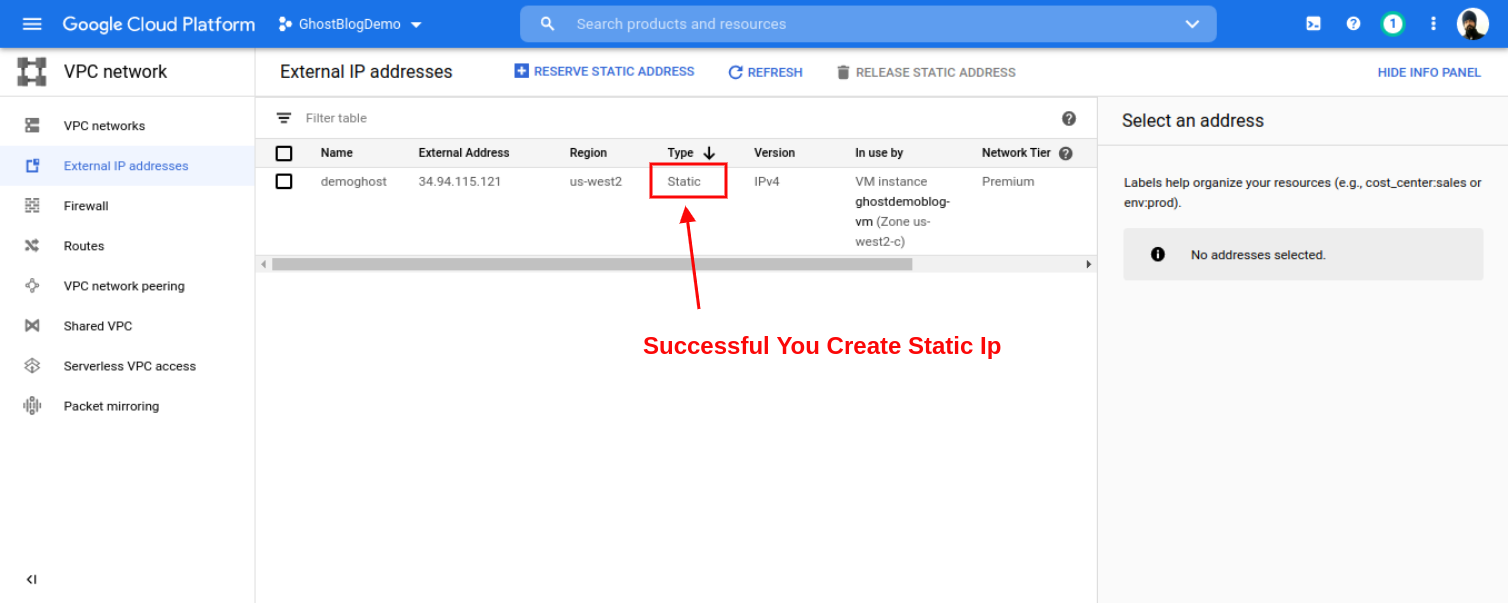Click the Network Tier help icon
This screenshot has height=603, width=1508.
coord(1065,153)
